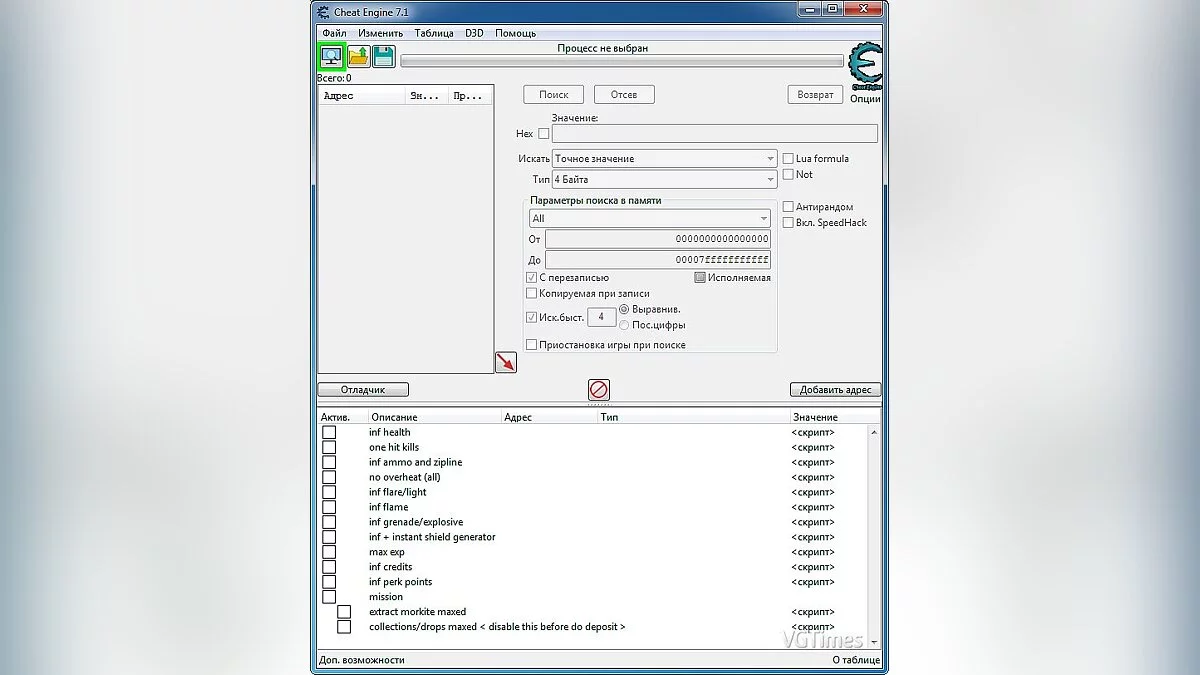Open the Изменить menu
The image size is (1200, 675).
(381, 33)
